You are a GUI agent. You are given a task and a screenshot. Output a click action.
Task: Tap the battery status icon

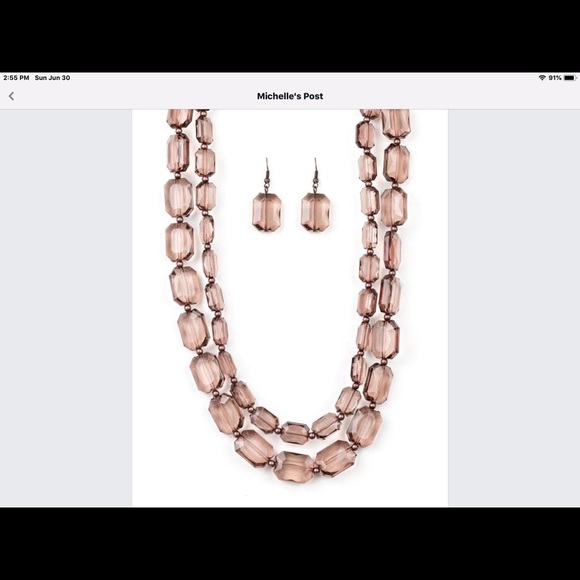[570, 78]
